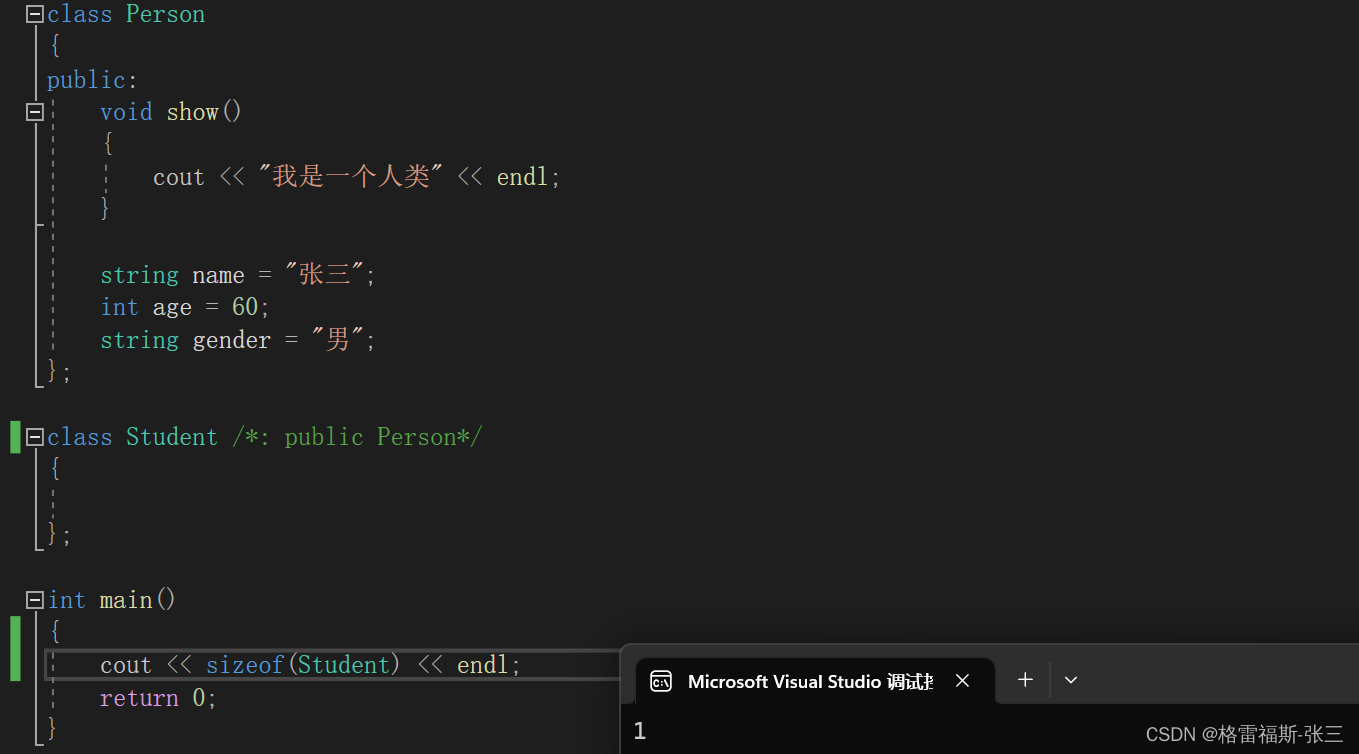The width and height of the screenshot is (1359, 754).
Task: Click the 'show' function name
Action: (x=193, y=112)
